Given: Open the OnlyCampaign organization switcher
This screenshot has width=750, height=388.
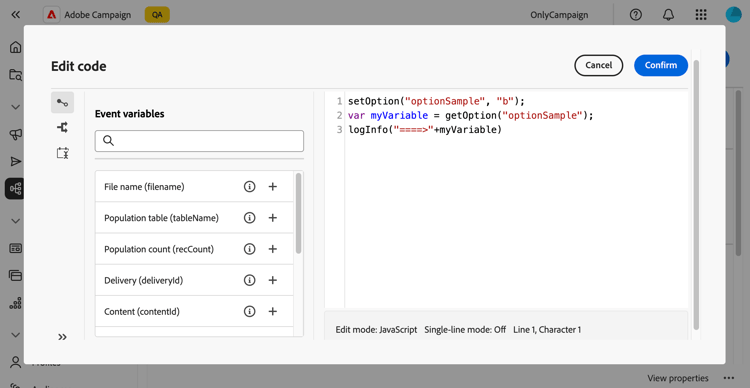Looking at the screenshot, I should click(x=559, y=15).
